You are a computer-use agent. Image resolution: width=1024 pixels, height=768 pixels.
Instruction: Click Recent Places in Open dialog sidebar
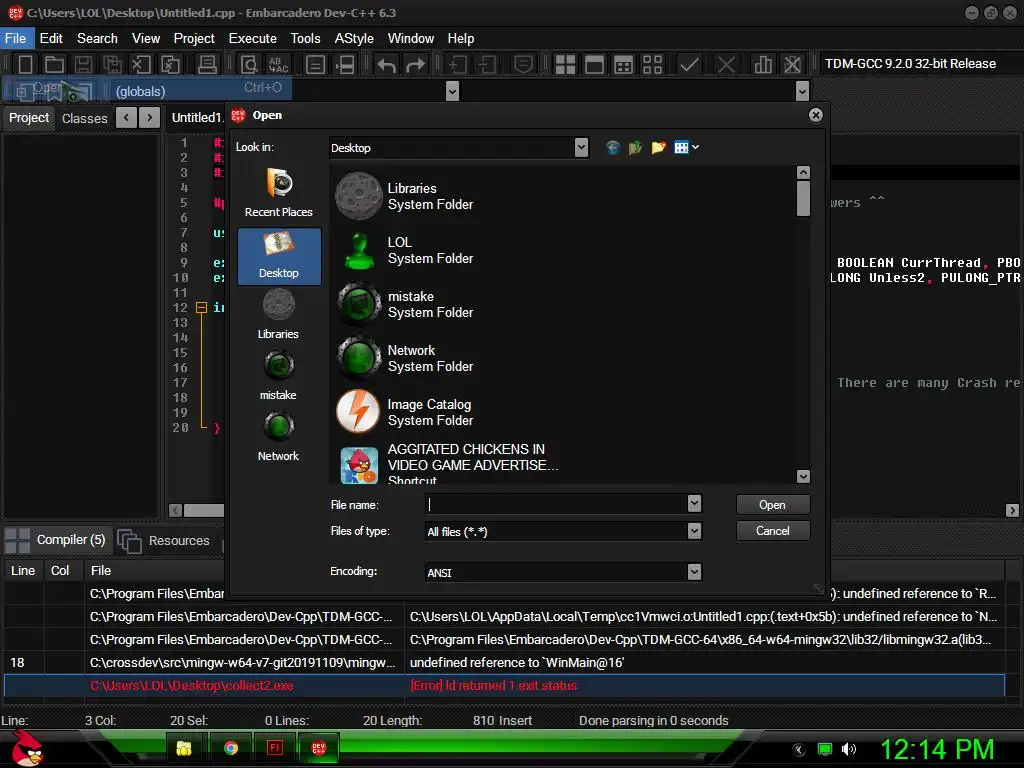tap(279, 193)
